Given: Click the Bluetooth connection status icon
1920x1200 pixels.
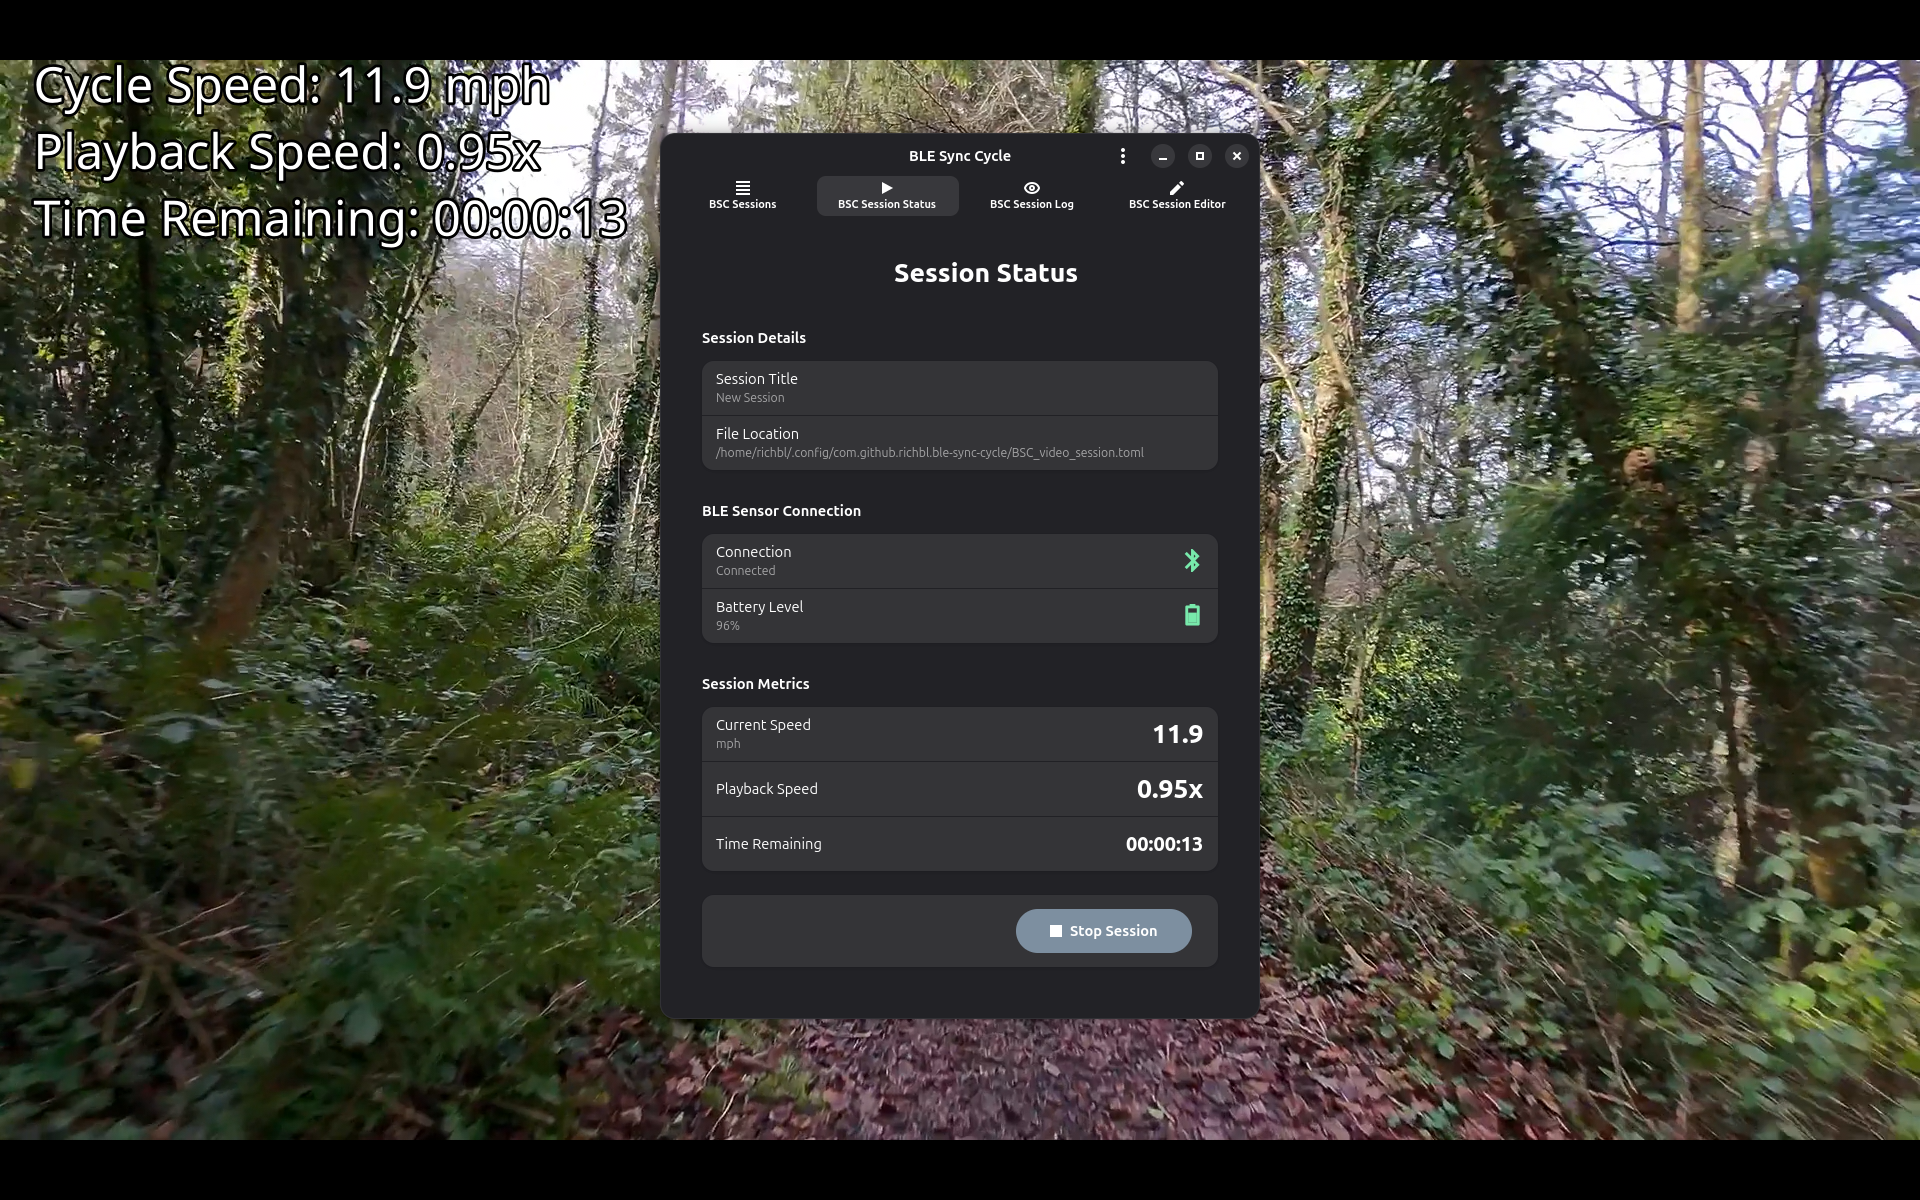Looking at the screenshot, I should coord(1191,561).
